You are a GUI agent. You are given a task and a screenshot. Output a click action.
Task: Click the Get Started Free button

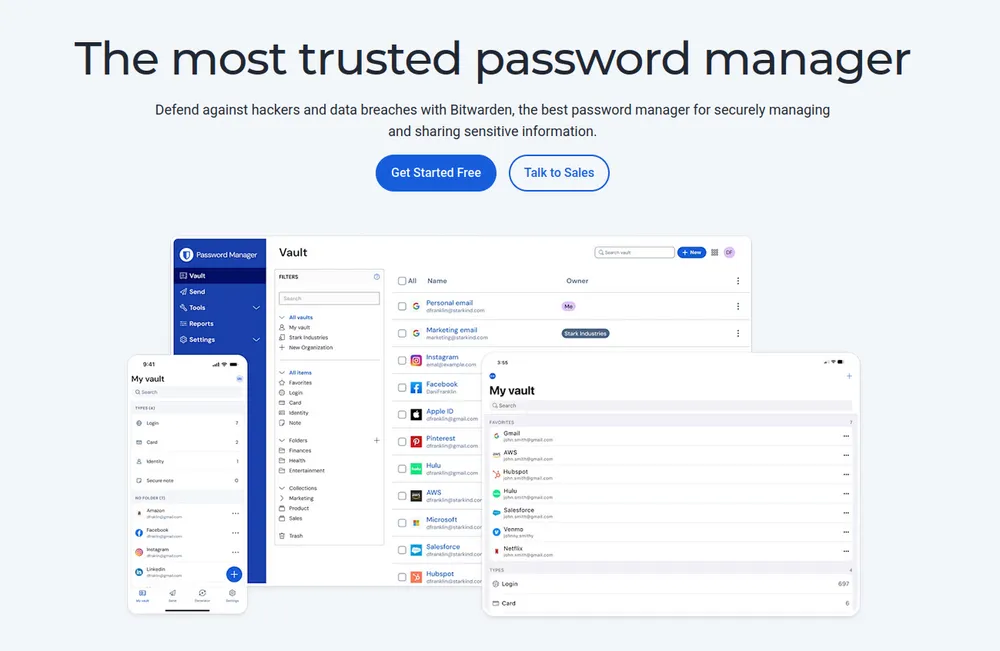(x=435, y=172)
